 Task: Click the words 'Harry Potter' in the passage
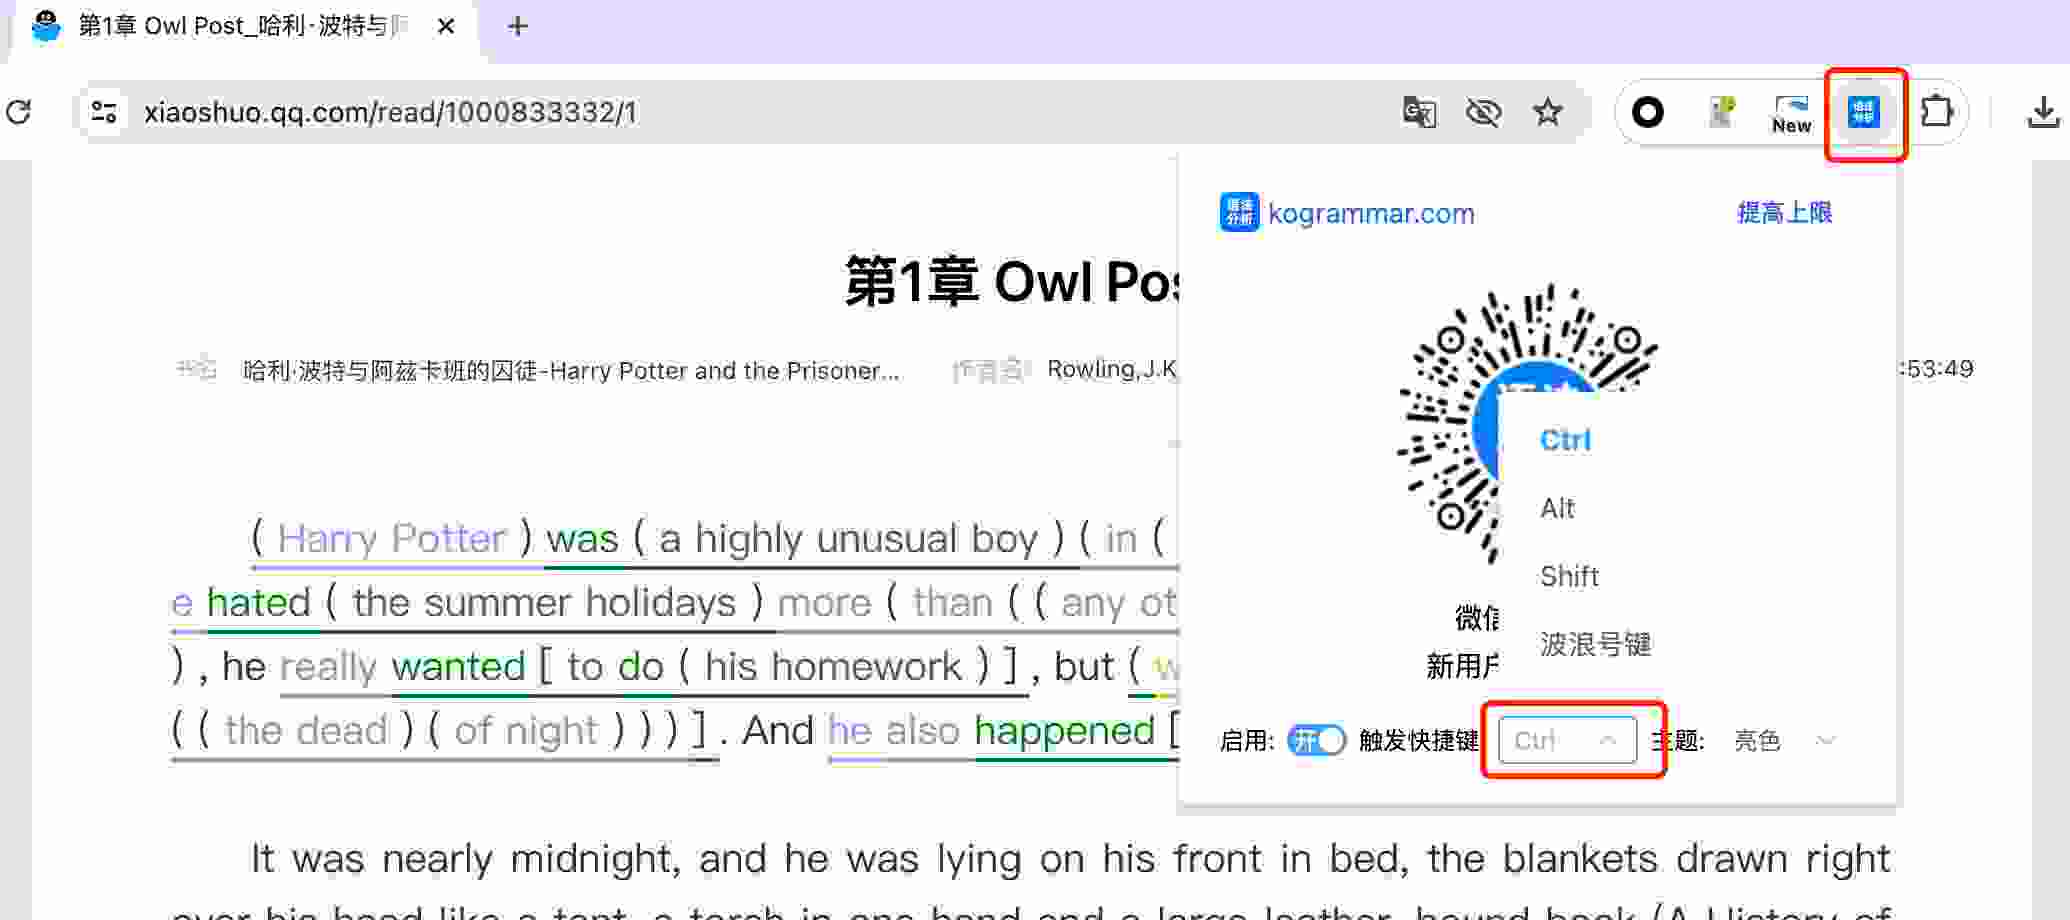point(392,538)
